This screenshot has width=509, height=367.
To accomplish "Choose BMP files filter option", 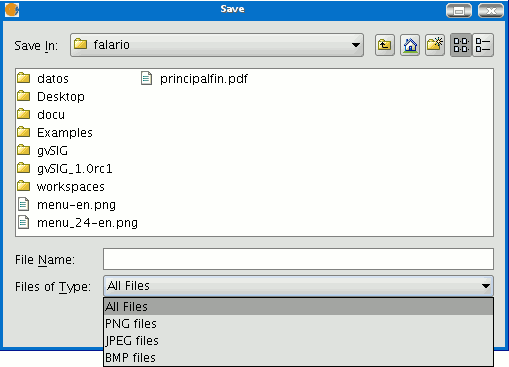I will [x=298, y=358].
